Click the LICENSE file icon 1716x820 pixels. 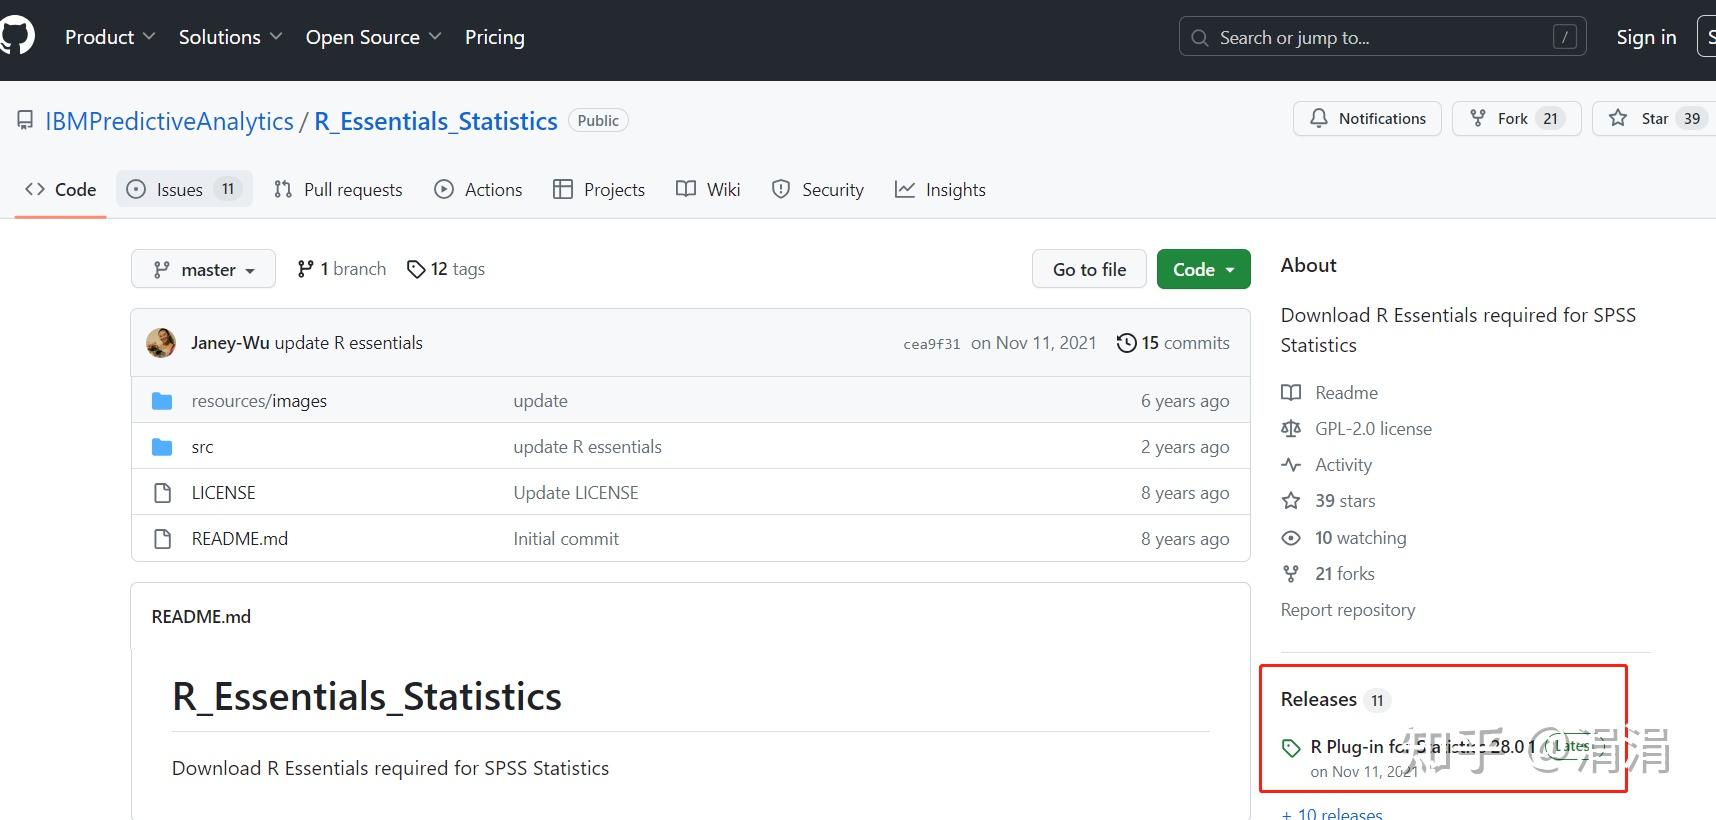click(162, 493)
